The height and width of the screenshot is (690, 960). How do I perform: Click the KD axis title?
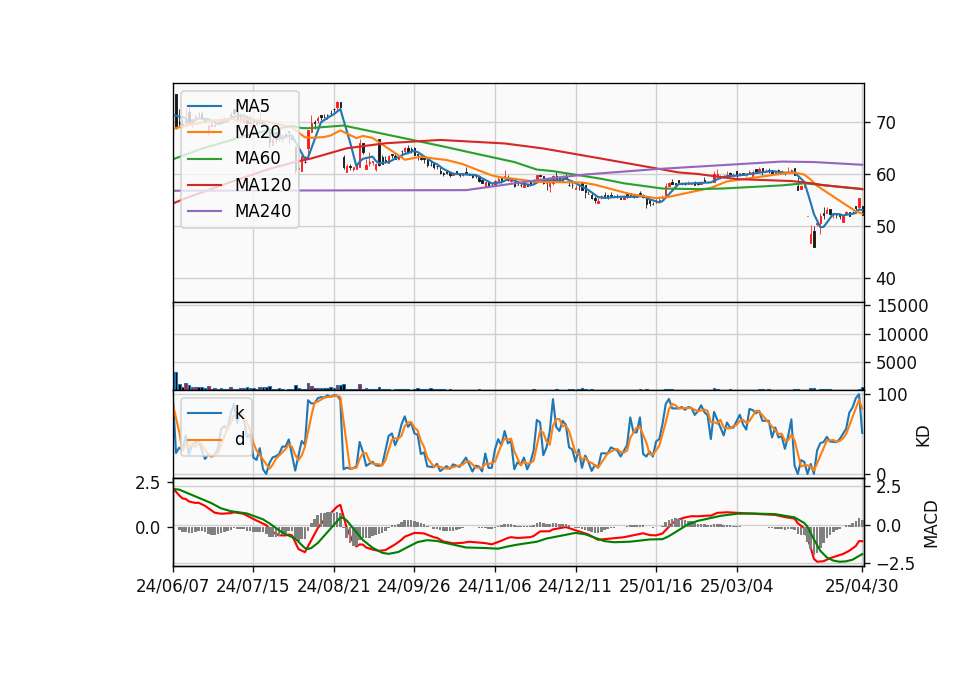pyautogui.click(x=923, y=437)
